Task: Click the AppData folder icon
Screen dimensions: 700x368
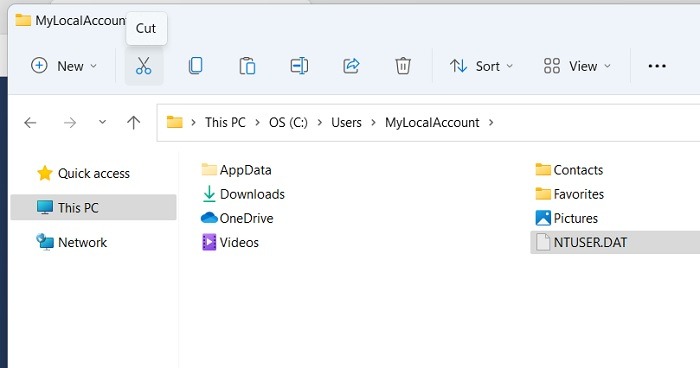Action: 209,169
